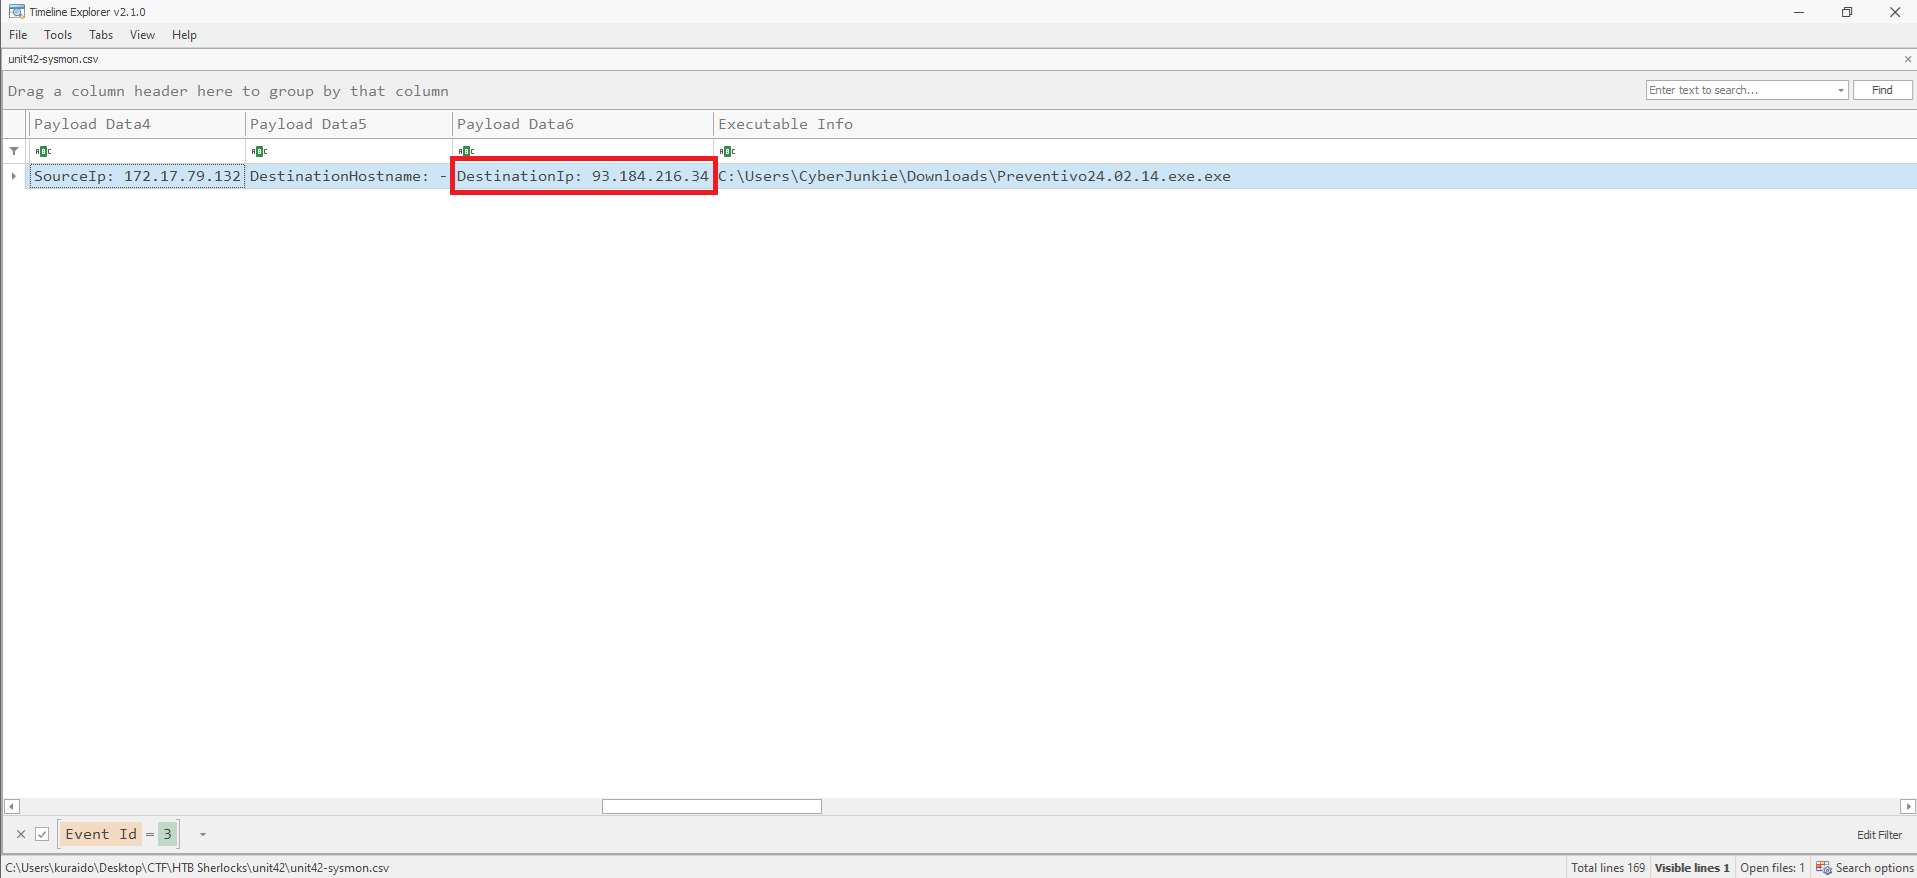1917x878 pixels.
Task: Open the recent filters dropdown arrow
Action: coord(202,834)
